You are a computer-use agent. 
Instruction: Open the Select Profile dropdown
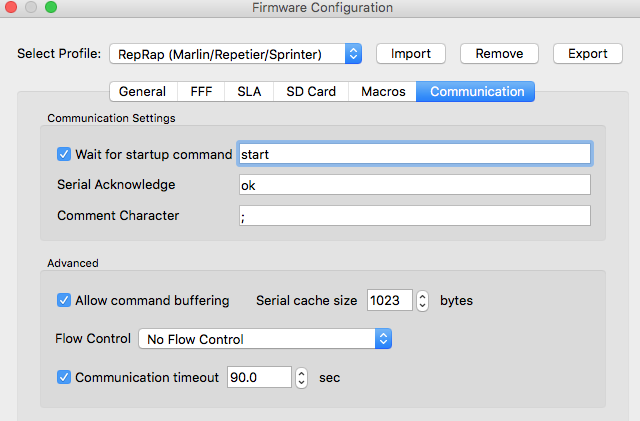pyautogui.click(x=236, y=54)
